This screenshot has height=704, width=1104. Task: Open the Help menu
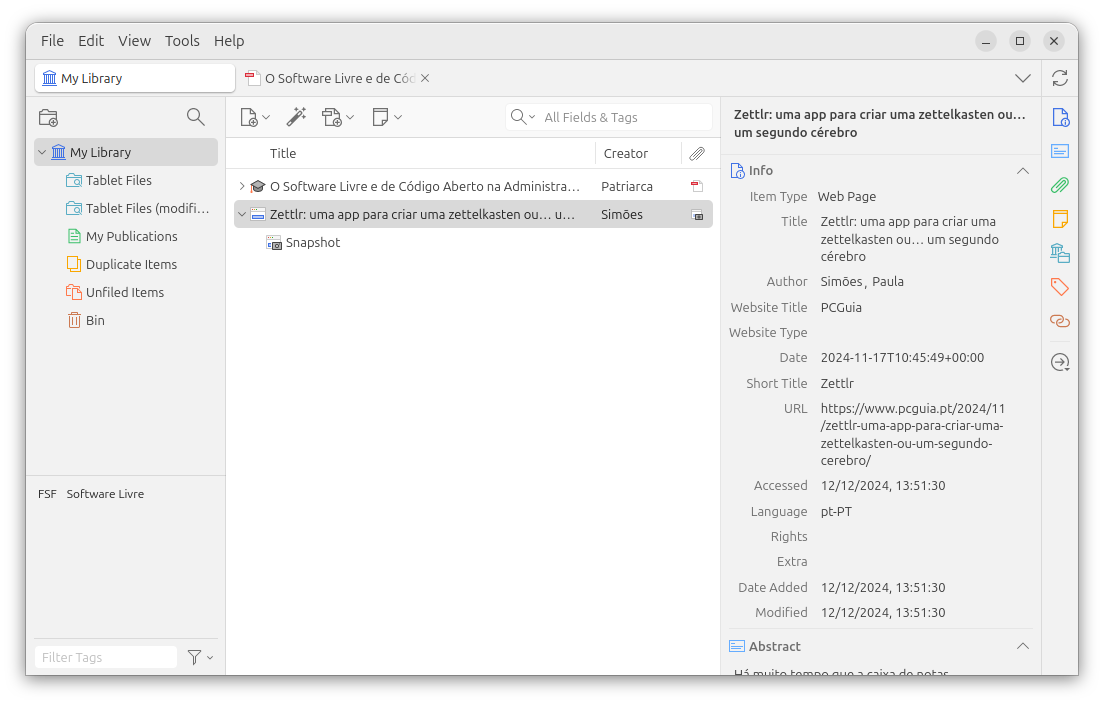(x=229, y=41)
